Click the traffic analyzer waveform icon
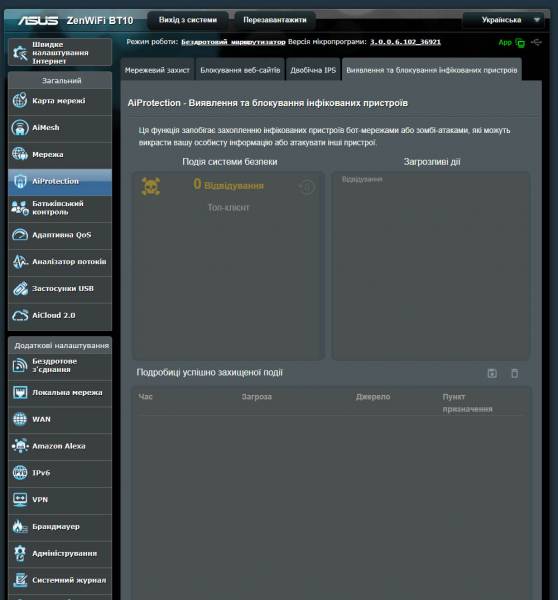Image resolution: width=558 pixels, height=600 pixels. (20, 261)
